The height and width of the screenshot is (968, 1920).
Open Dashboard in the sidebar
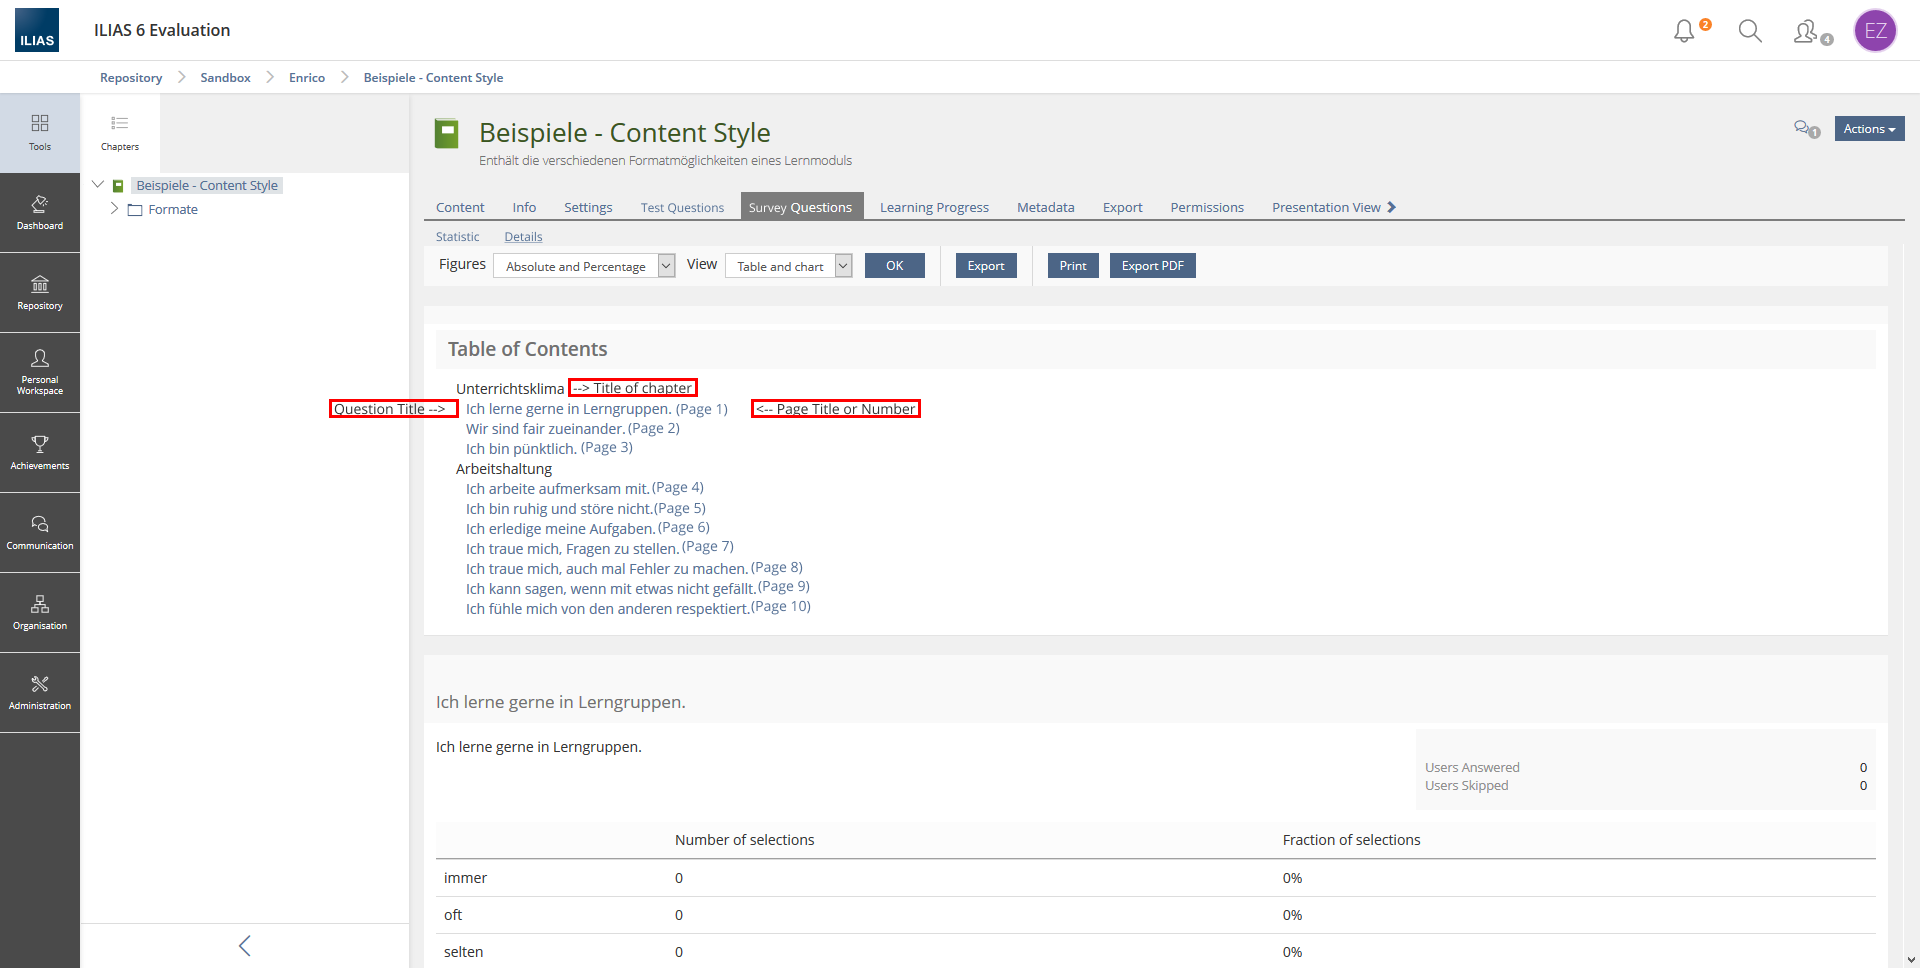pyautogui.click(x=40, y=213)
